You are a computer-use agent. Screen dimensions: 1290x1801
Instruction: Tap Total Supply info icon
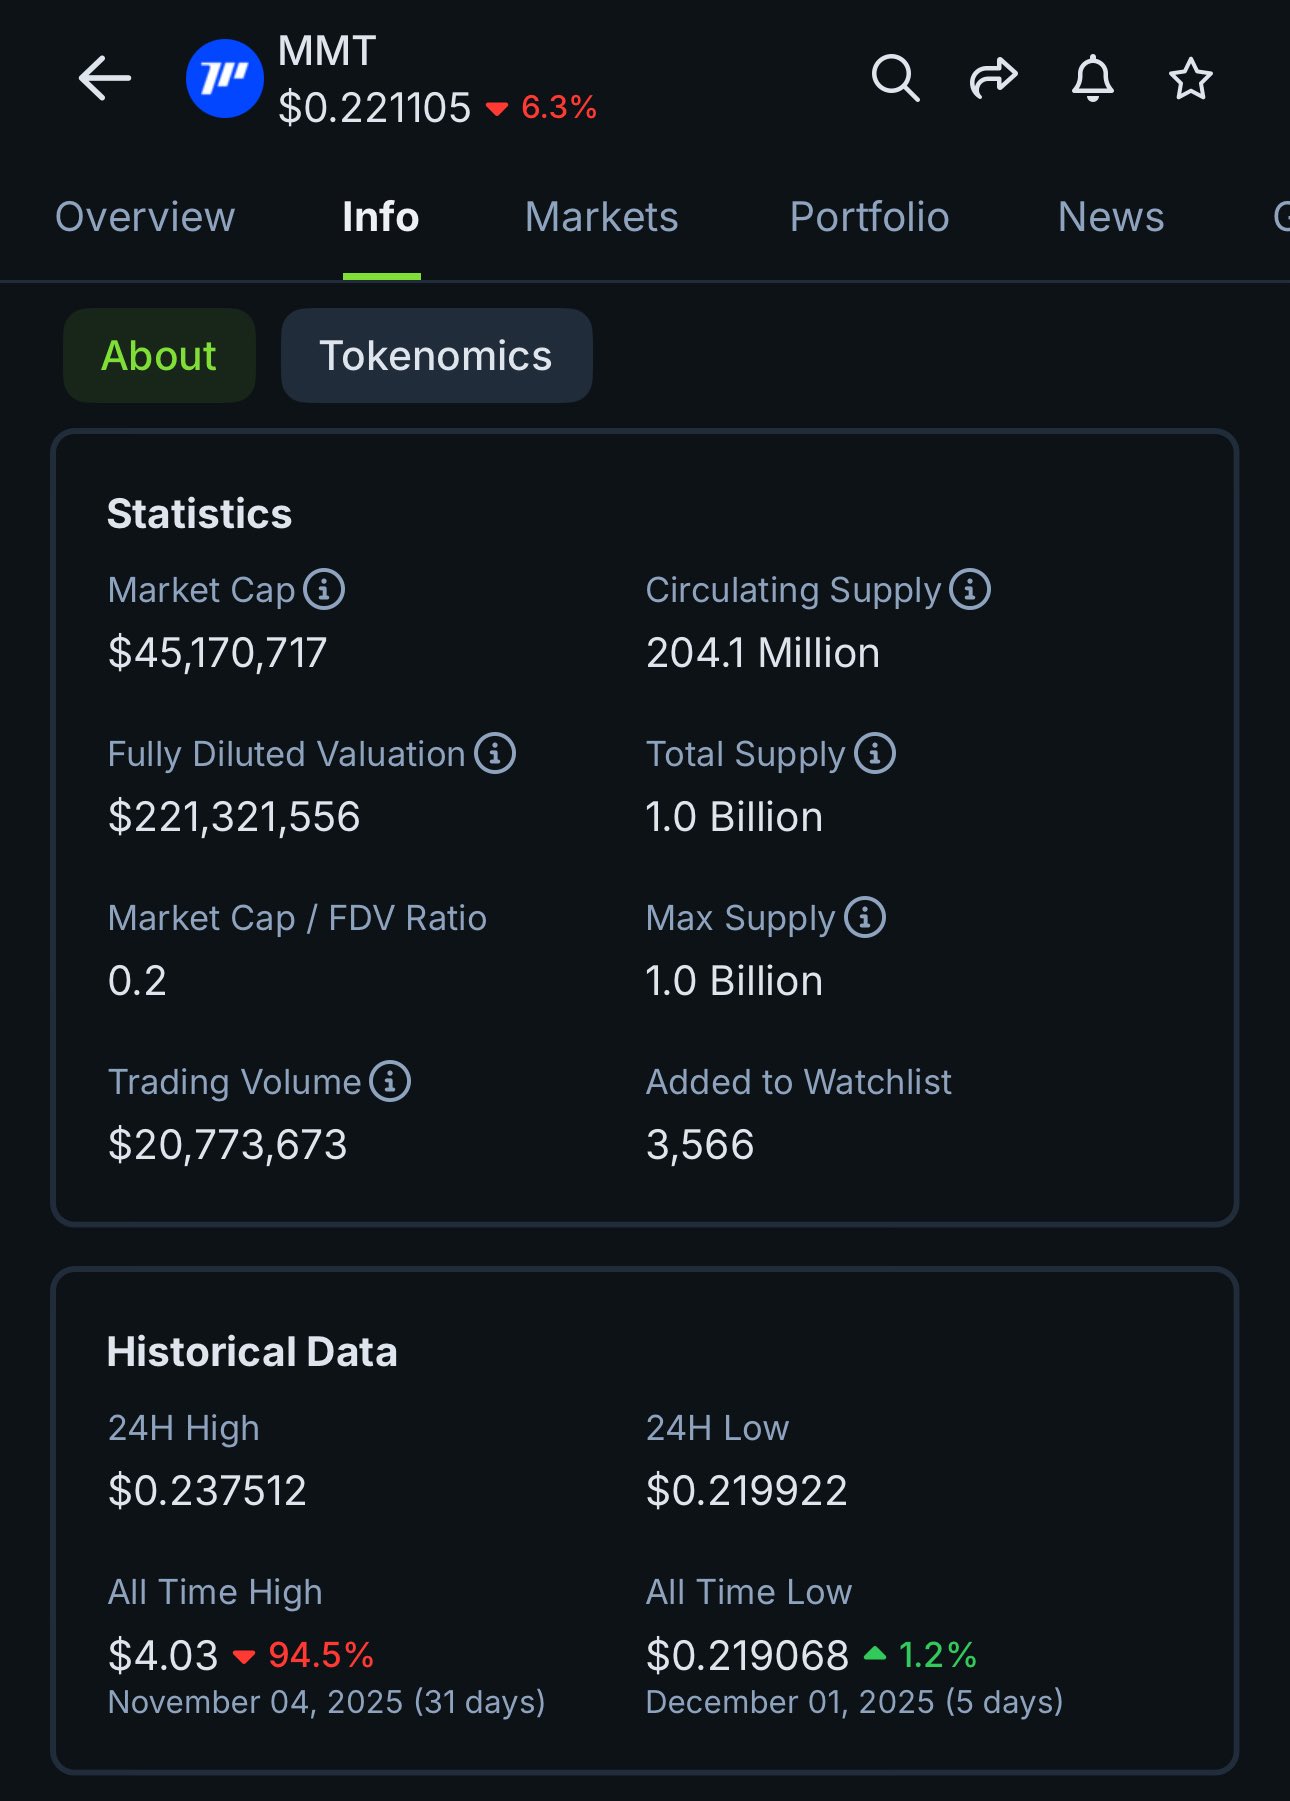(x=875, y=754)
